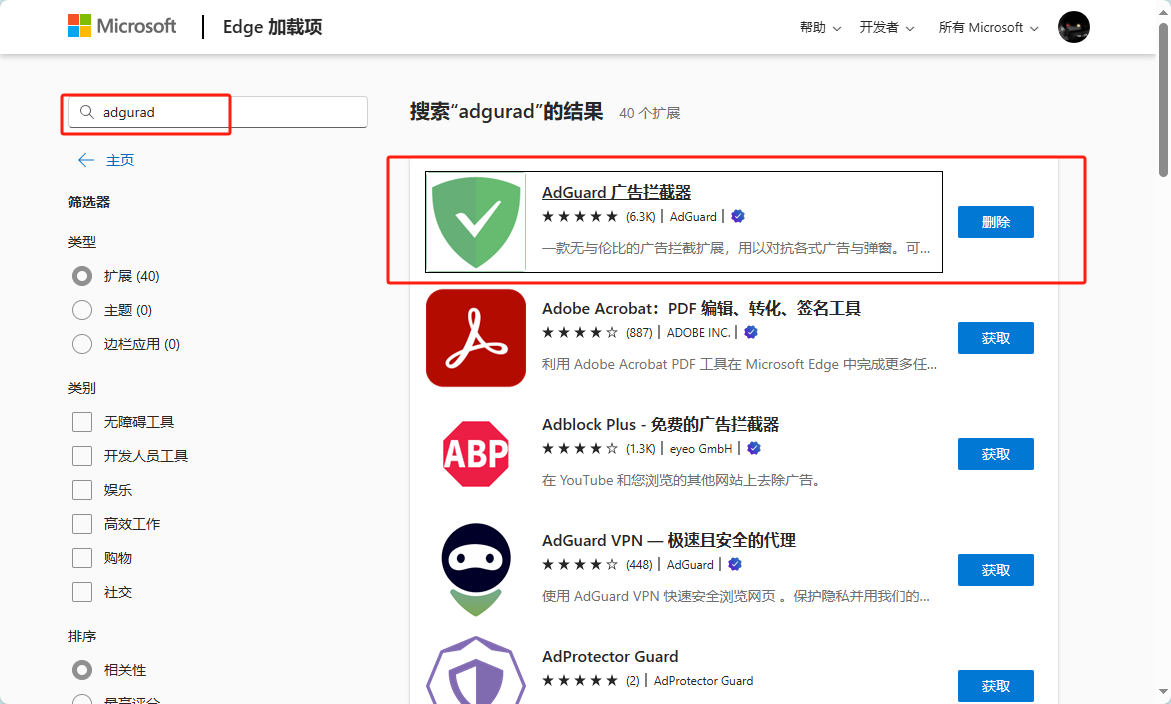Click Adobe Acrobat star rating
The image size is (1171, 704).
click(580, 332)
